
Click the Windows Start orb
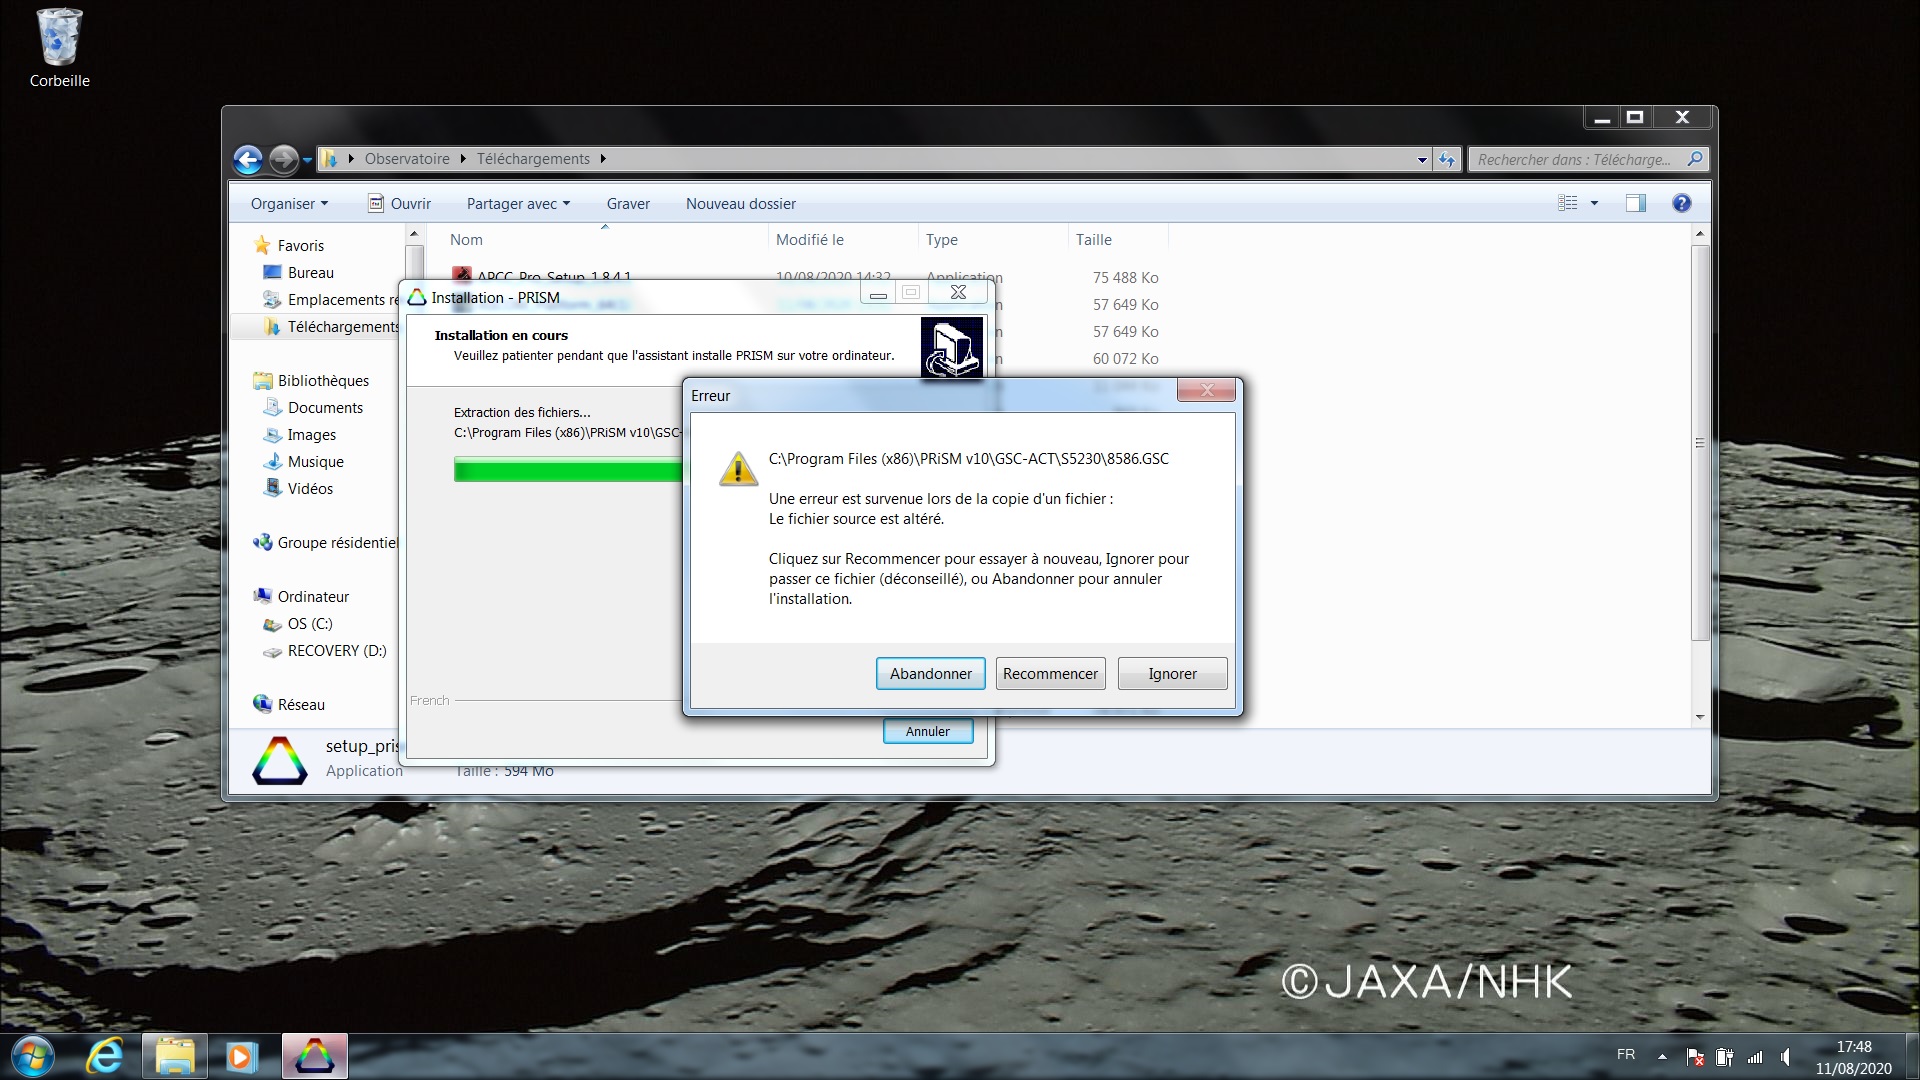point(32,1056)
